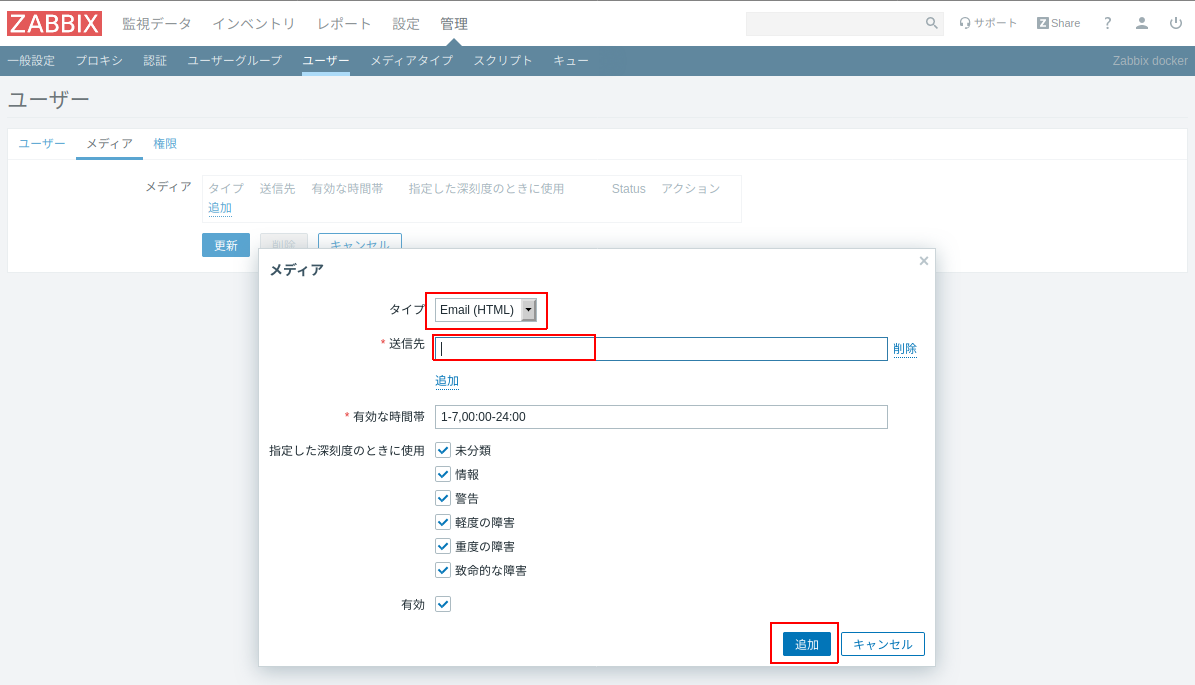Switch to the ユーザー form tab
Screen dimensions: 1195x685
42,143
